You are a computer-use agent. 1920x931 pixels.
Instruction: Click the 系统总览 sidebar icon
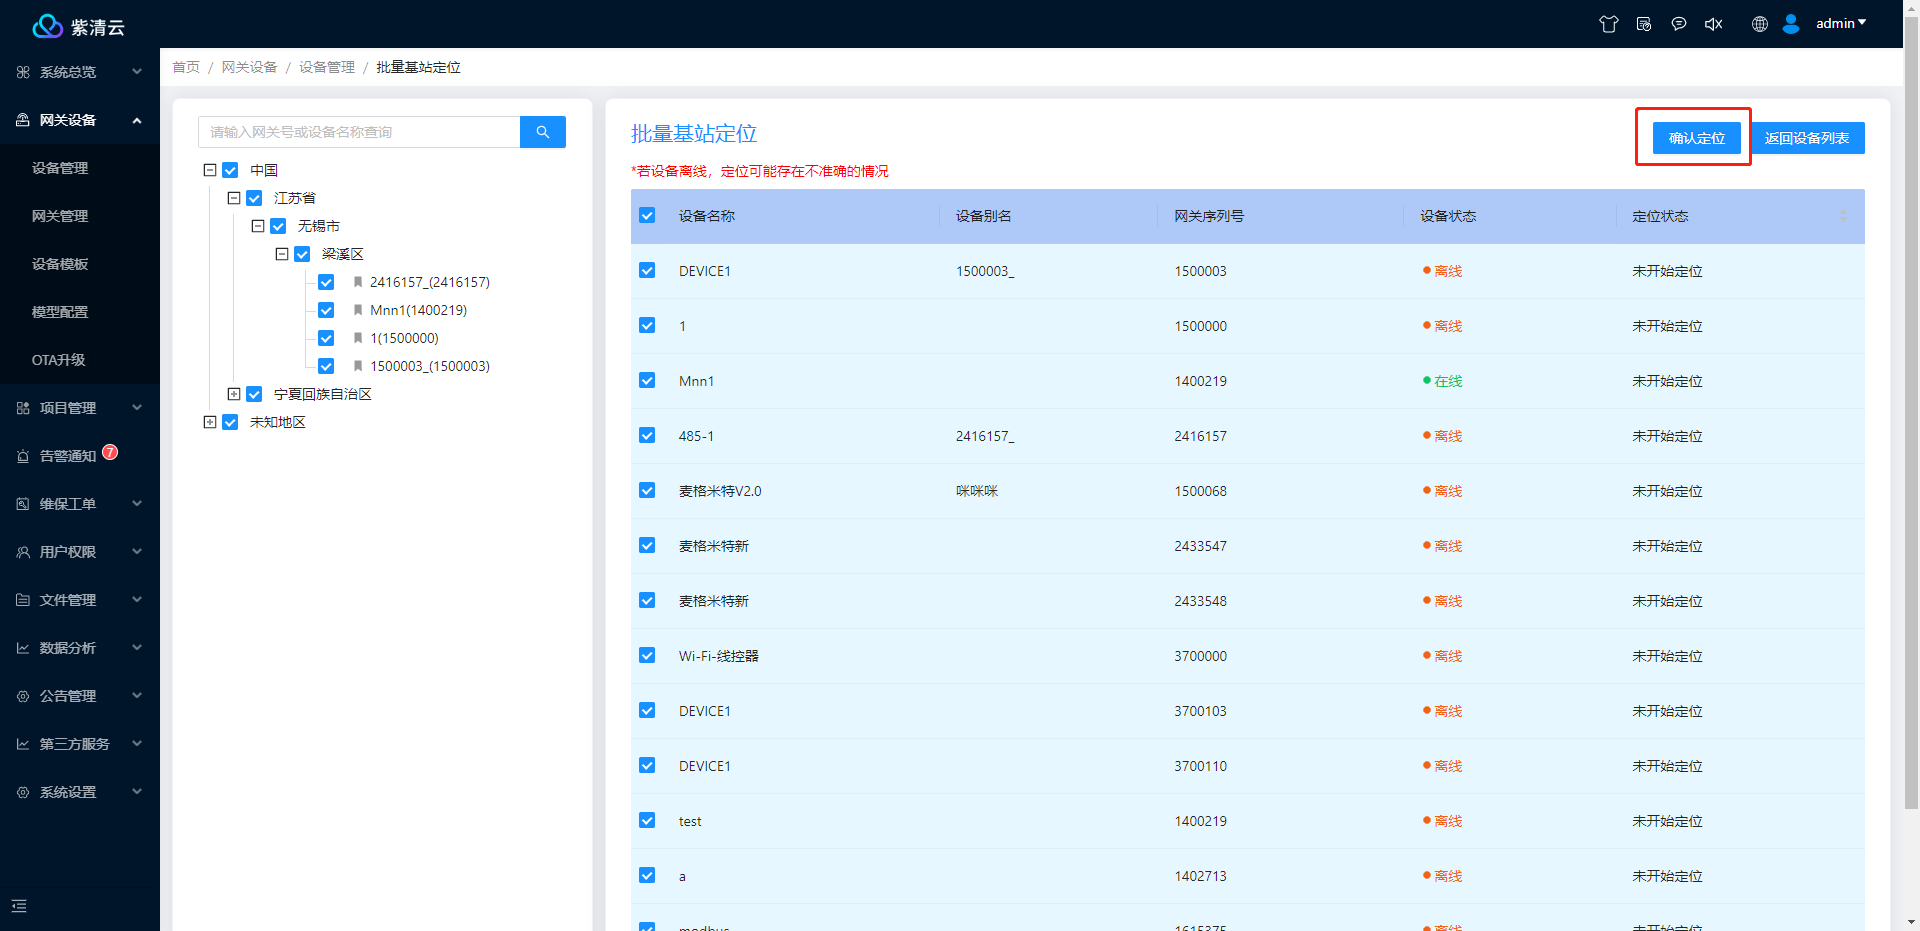[x=23, y=72]
